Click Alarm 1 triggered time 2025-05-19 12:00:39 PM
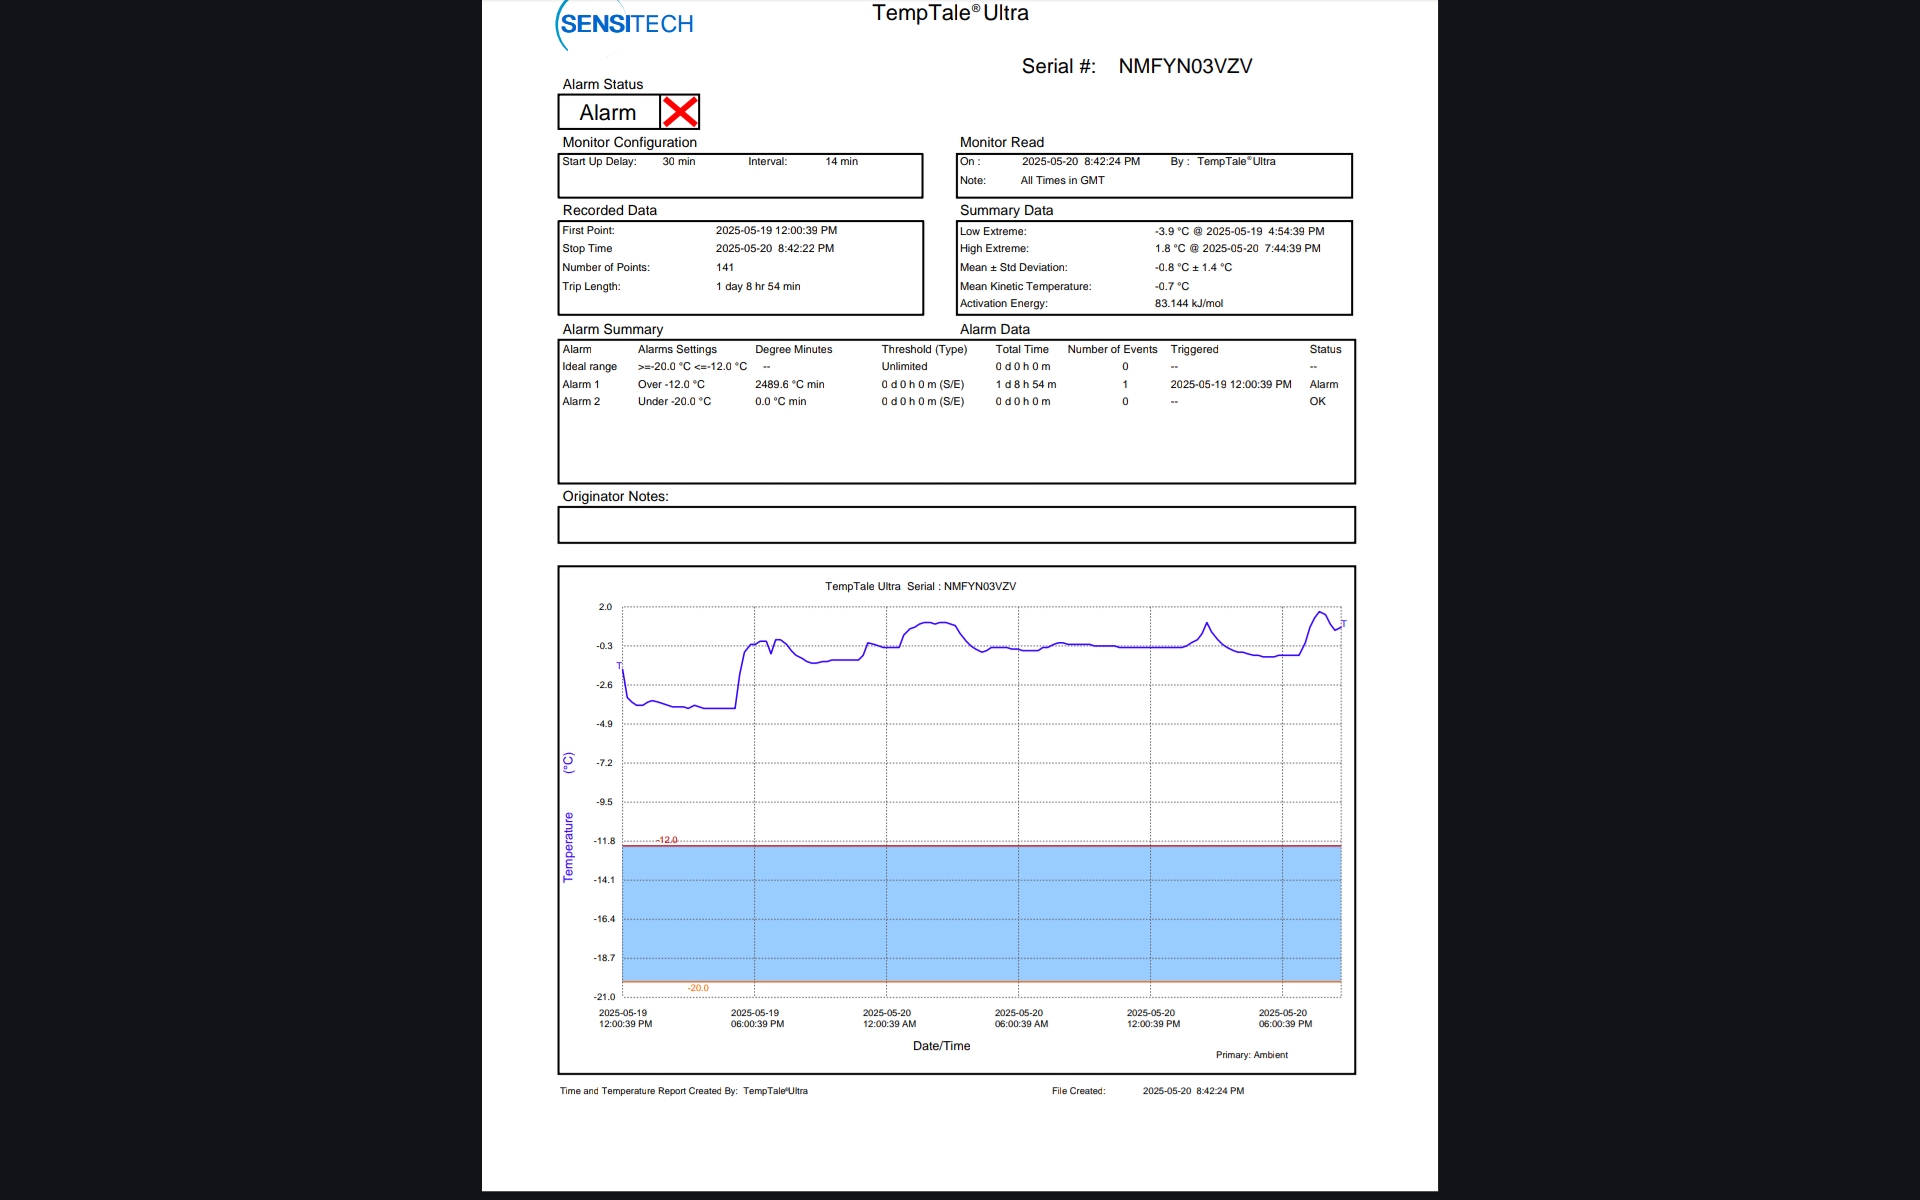The width and height of the screenshot is (1920, 1200). click(x=1230, y=384)
